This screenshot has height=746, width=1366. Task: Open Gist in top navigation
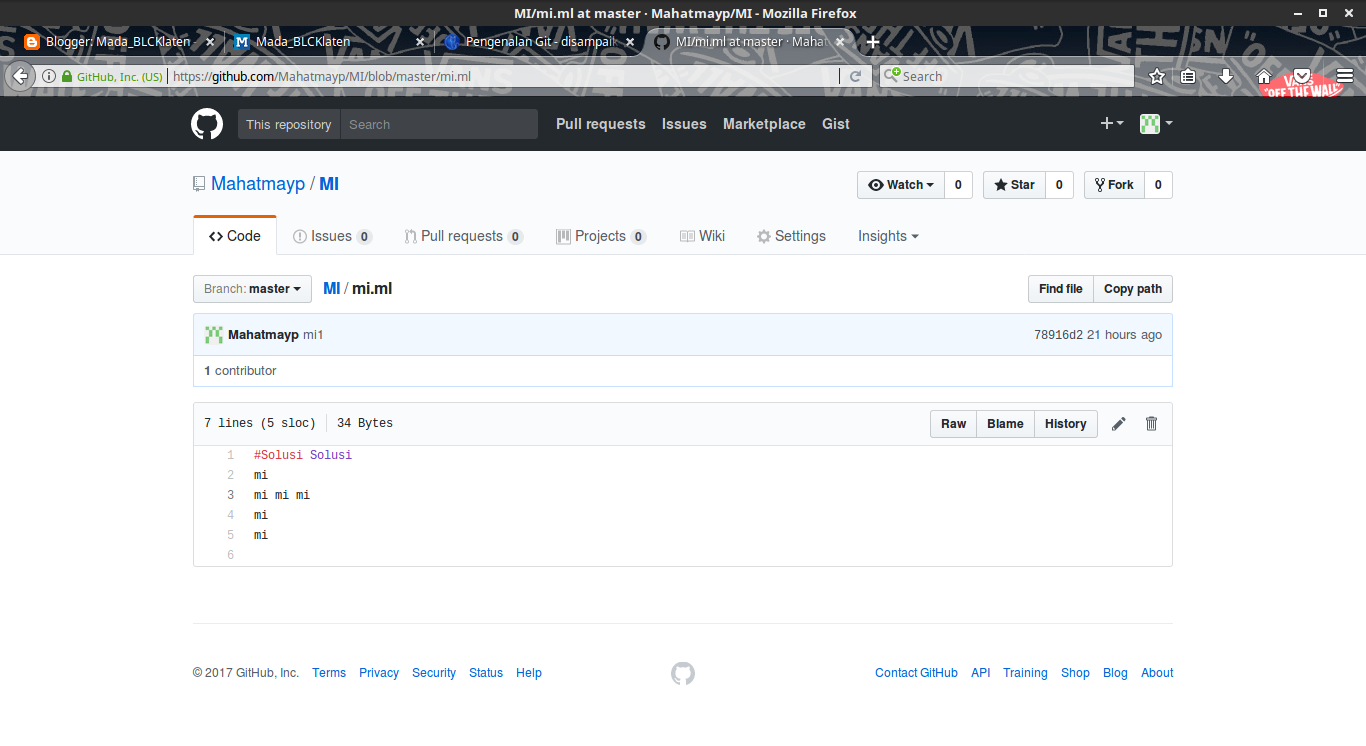(x=836, y=124)
